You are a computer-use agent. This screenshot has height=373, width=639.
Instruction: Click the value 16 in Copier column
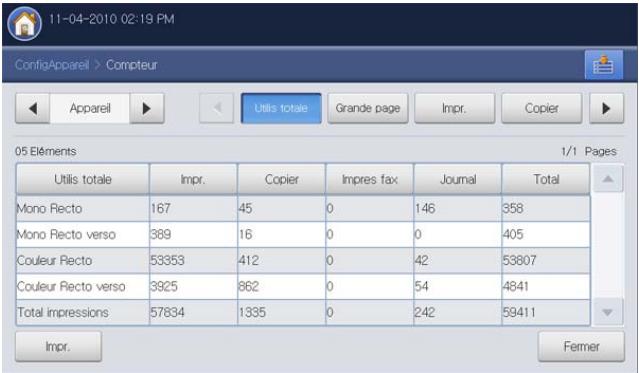pyautogui.click(x=245, y=235)
